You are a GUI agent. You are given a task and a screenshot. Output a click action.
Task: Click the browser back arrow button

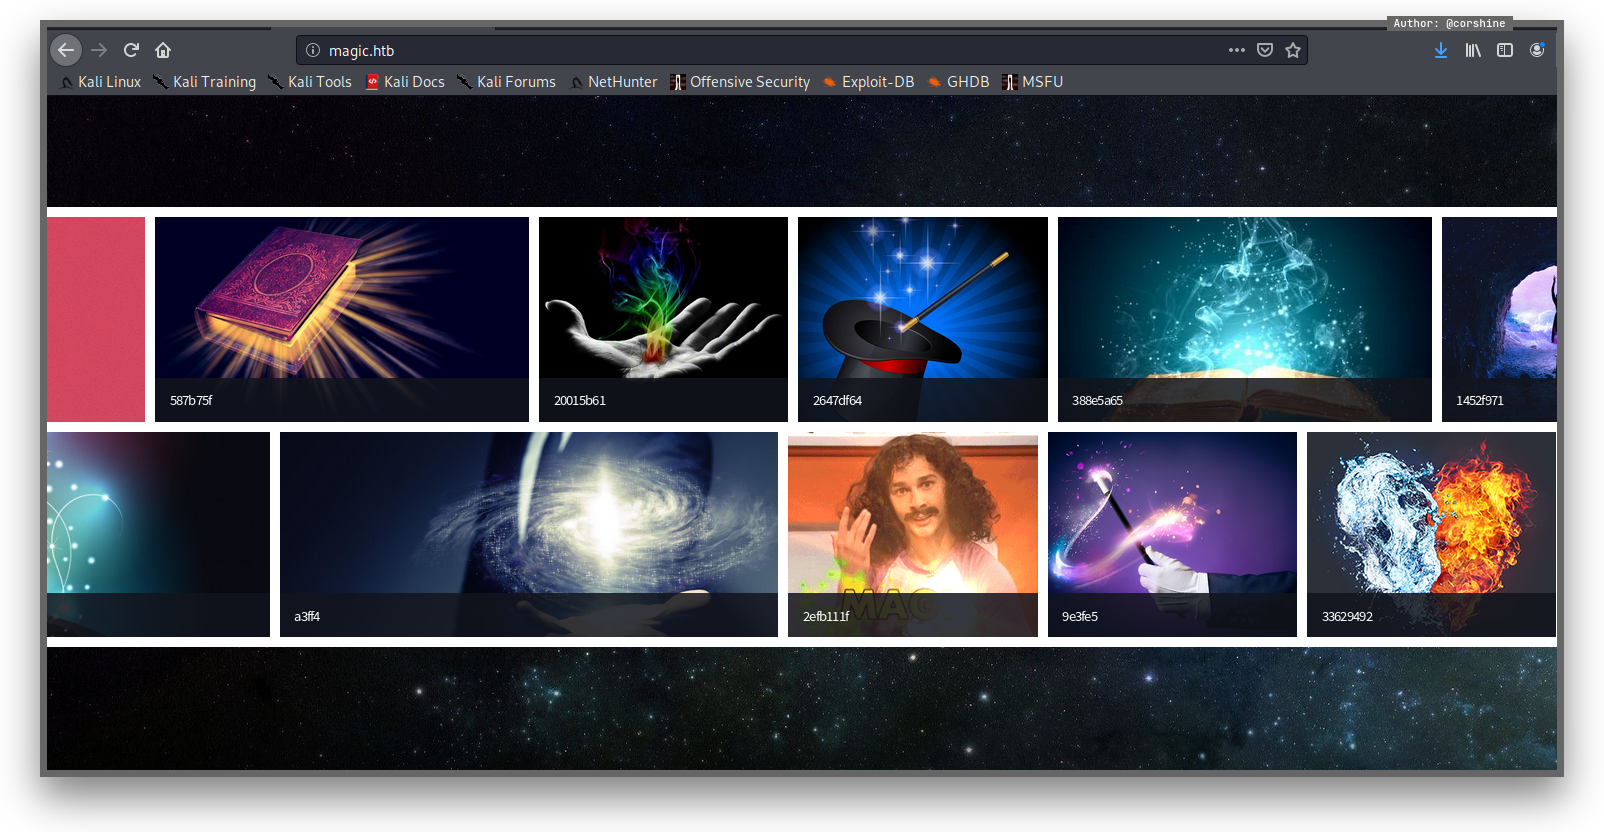tap(66, 50)
